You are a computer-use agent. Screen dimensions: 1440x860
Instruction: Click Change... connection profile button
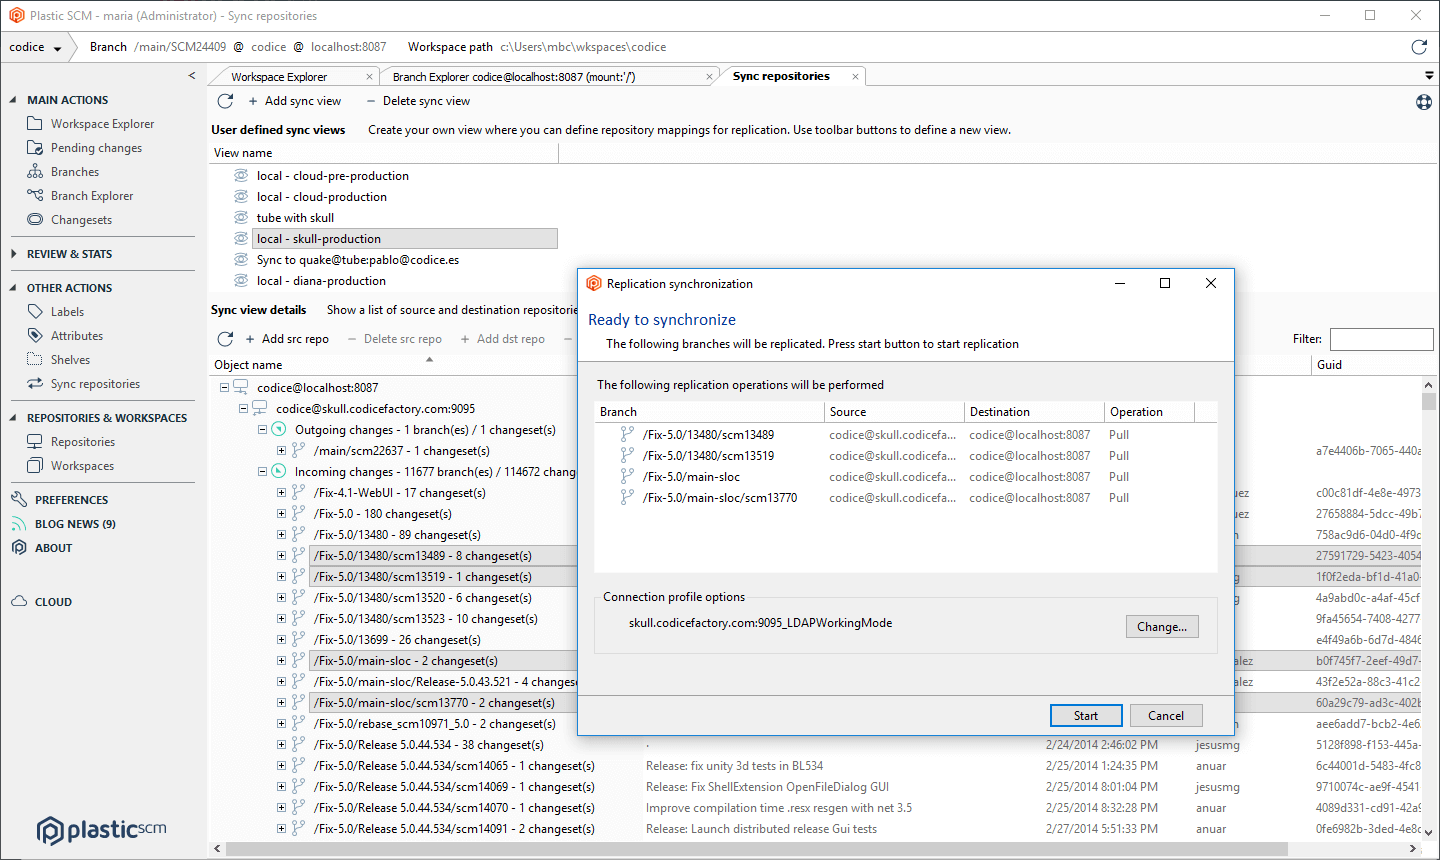point(1162,627)
